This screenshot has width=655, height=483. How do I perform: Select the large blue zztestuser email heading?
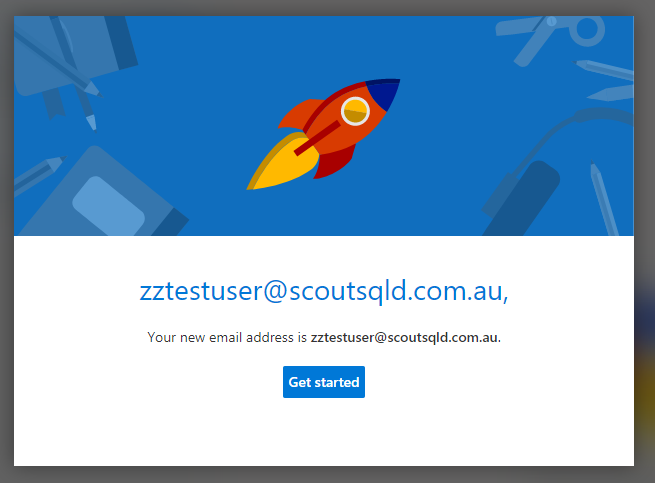coord(324,291)
